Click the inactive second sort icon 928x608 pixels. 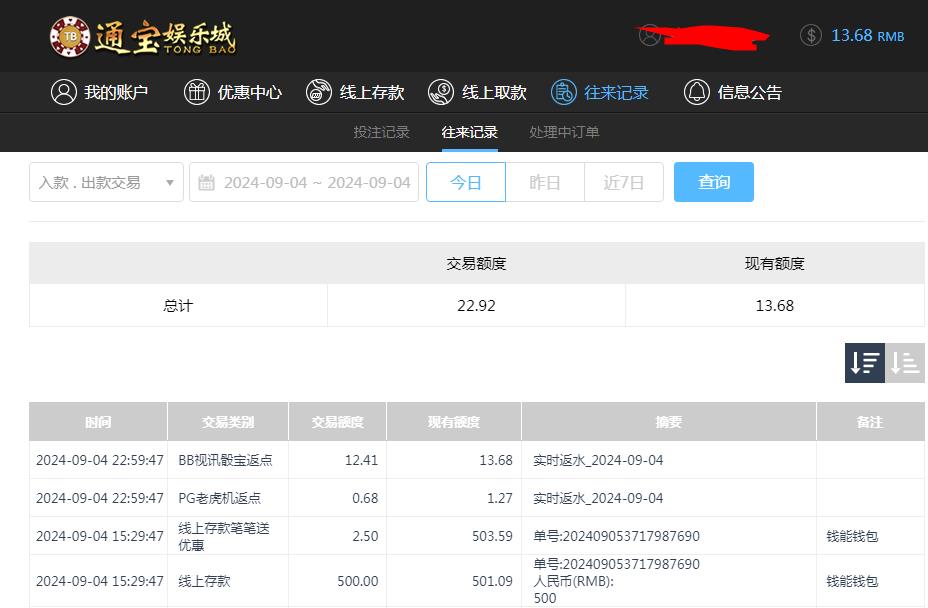[905, 363]
